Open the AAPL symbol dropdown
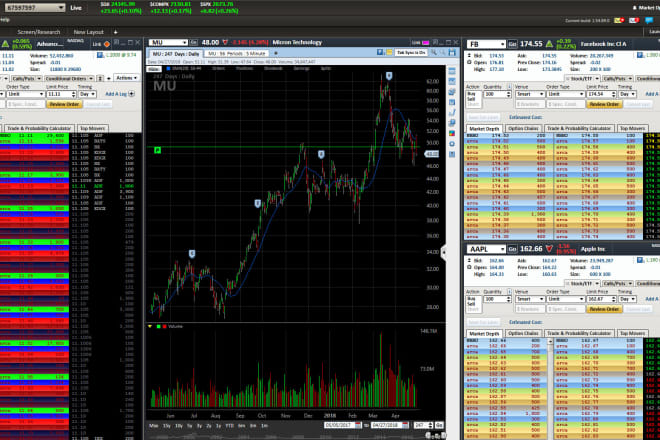 pyautogui.click(x=502, y=249)
